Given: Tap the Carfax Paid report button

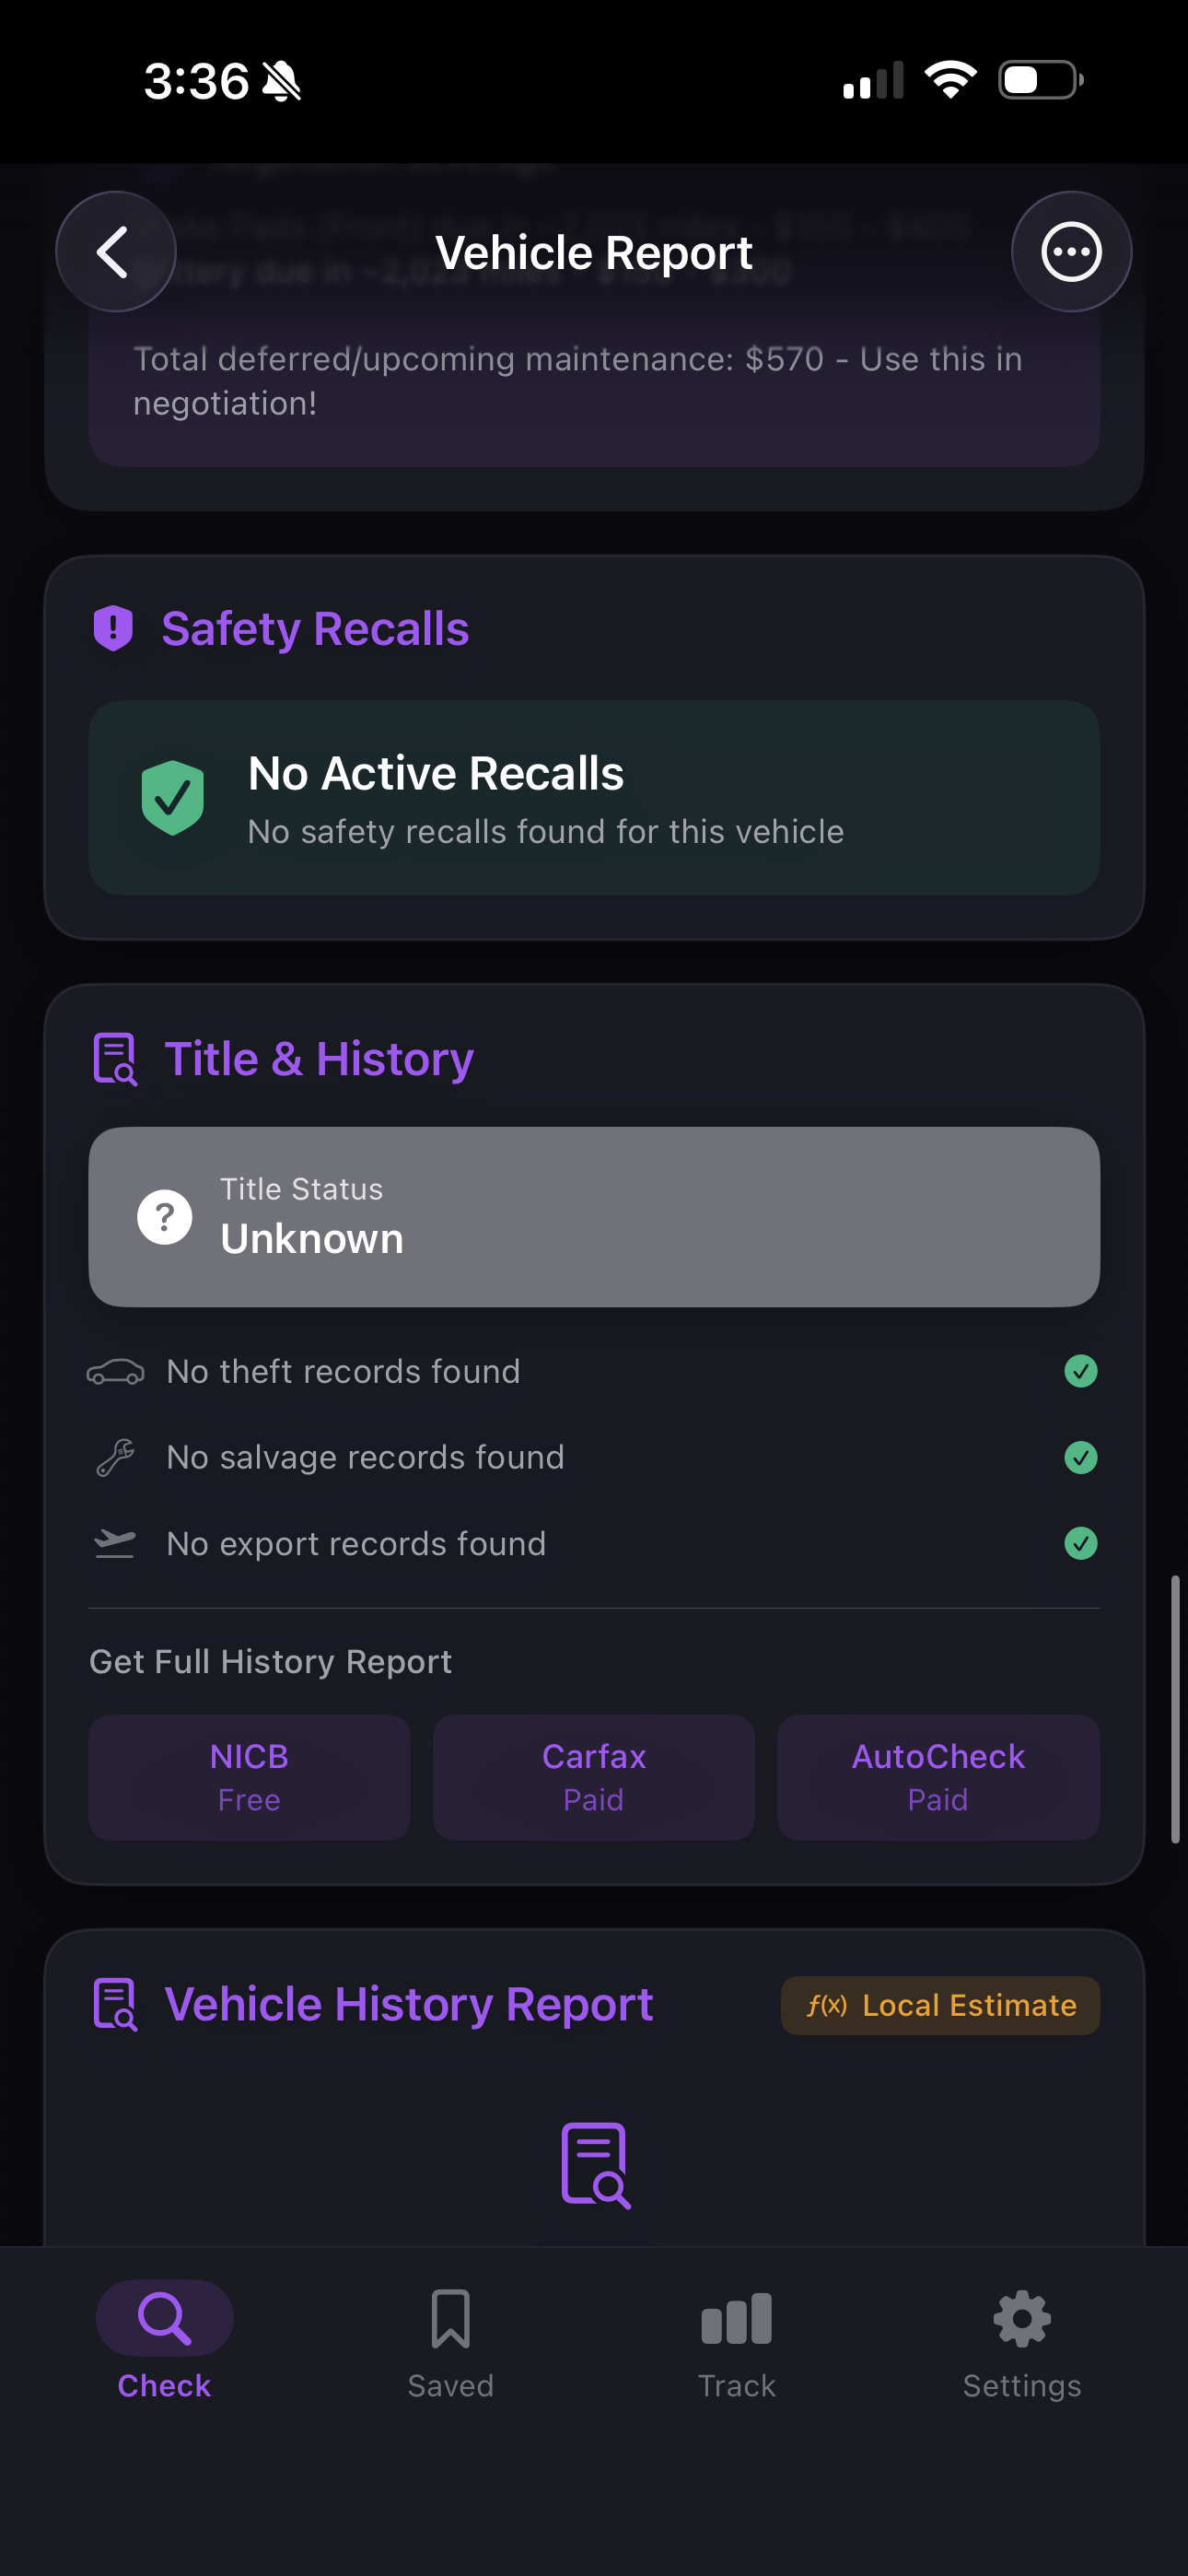Looking at the screenshot, I should pyautogui.click(x=593, y=1777).
